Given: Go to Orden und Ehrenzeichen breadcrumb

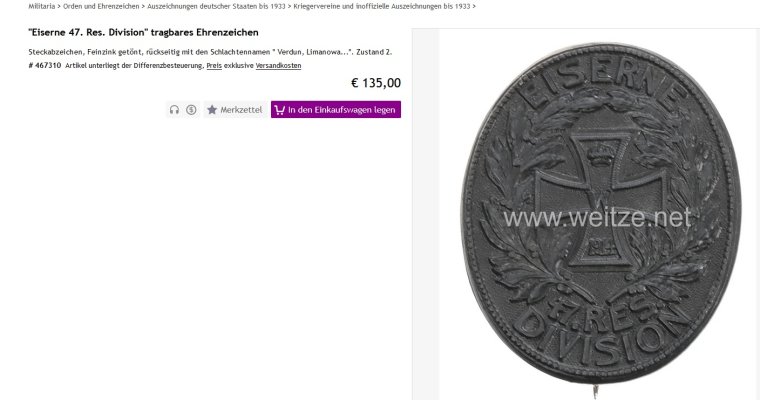Looking at the screenshot, I should 101,6.
